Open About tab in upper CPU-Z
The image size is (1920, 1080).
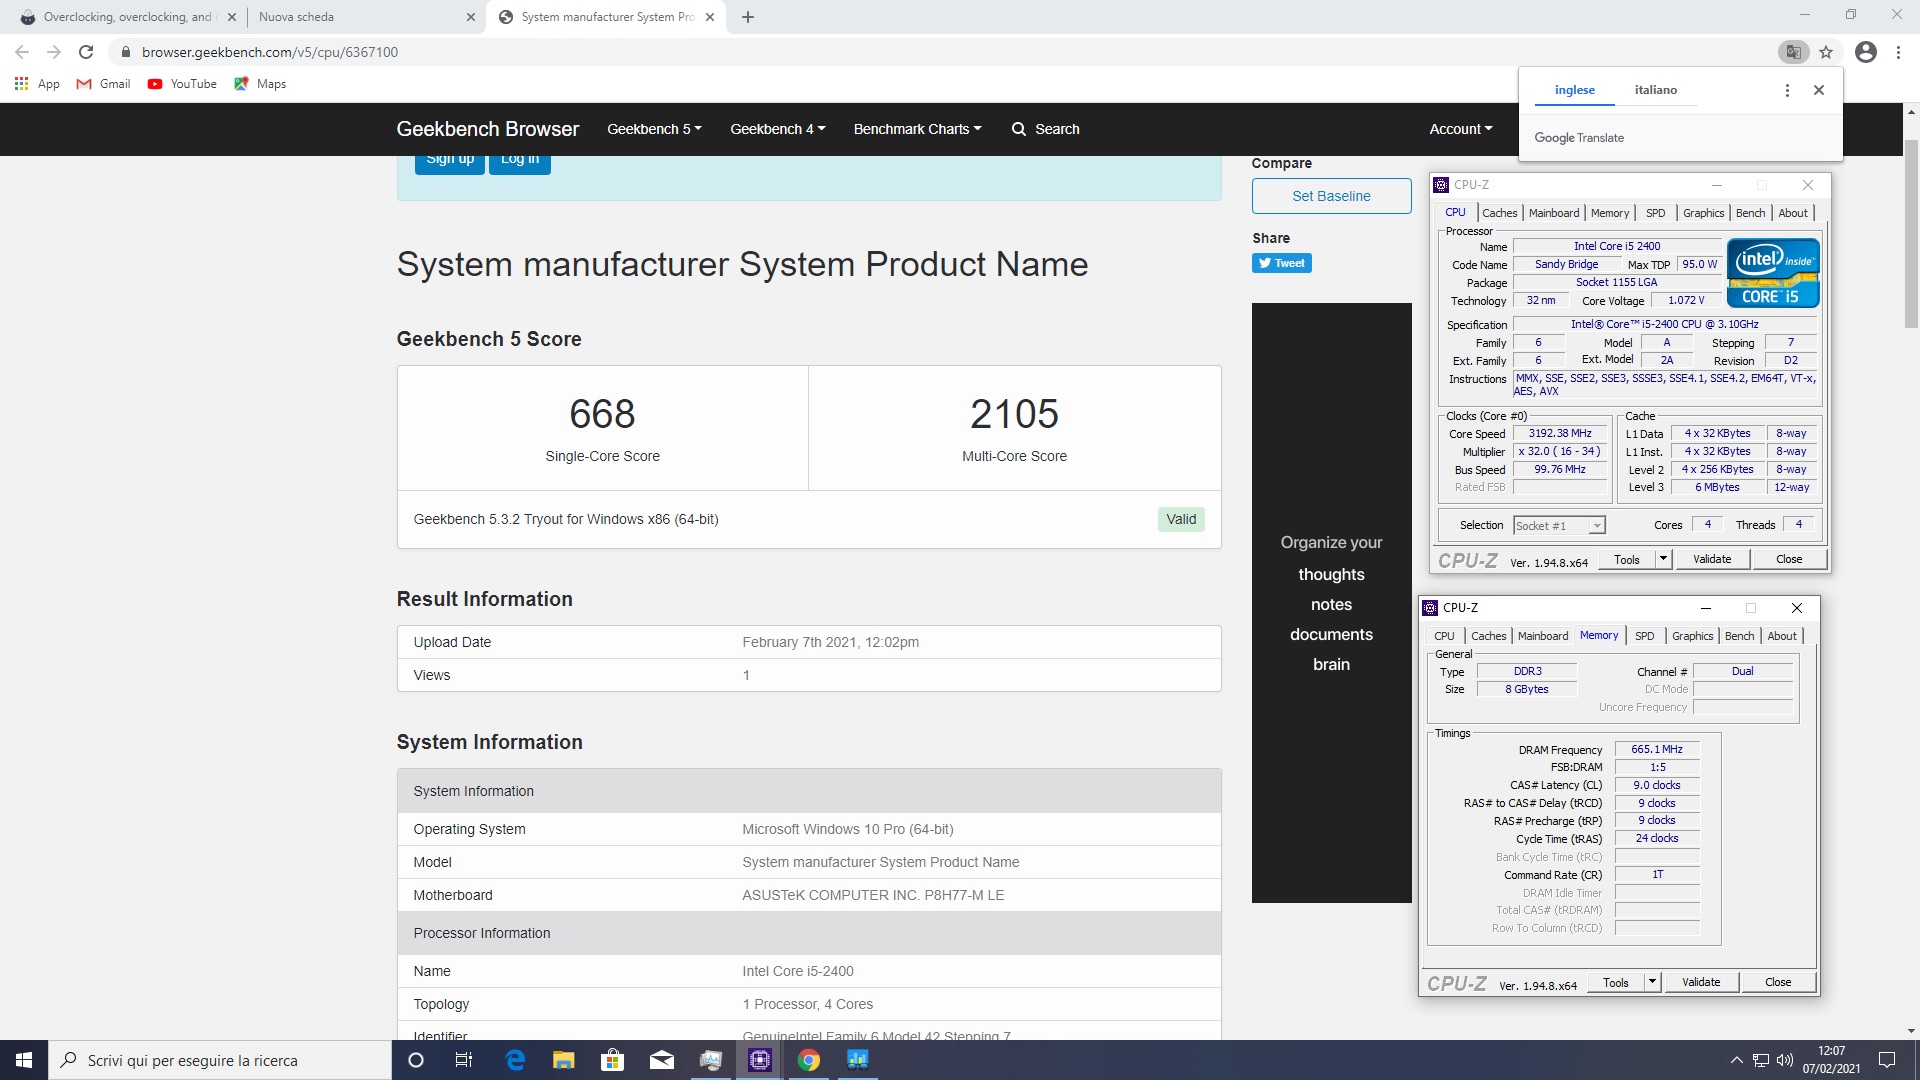point(1793,213)
